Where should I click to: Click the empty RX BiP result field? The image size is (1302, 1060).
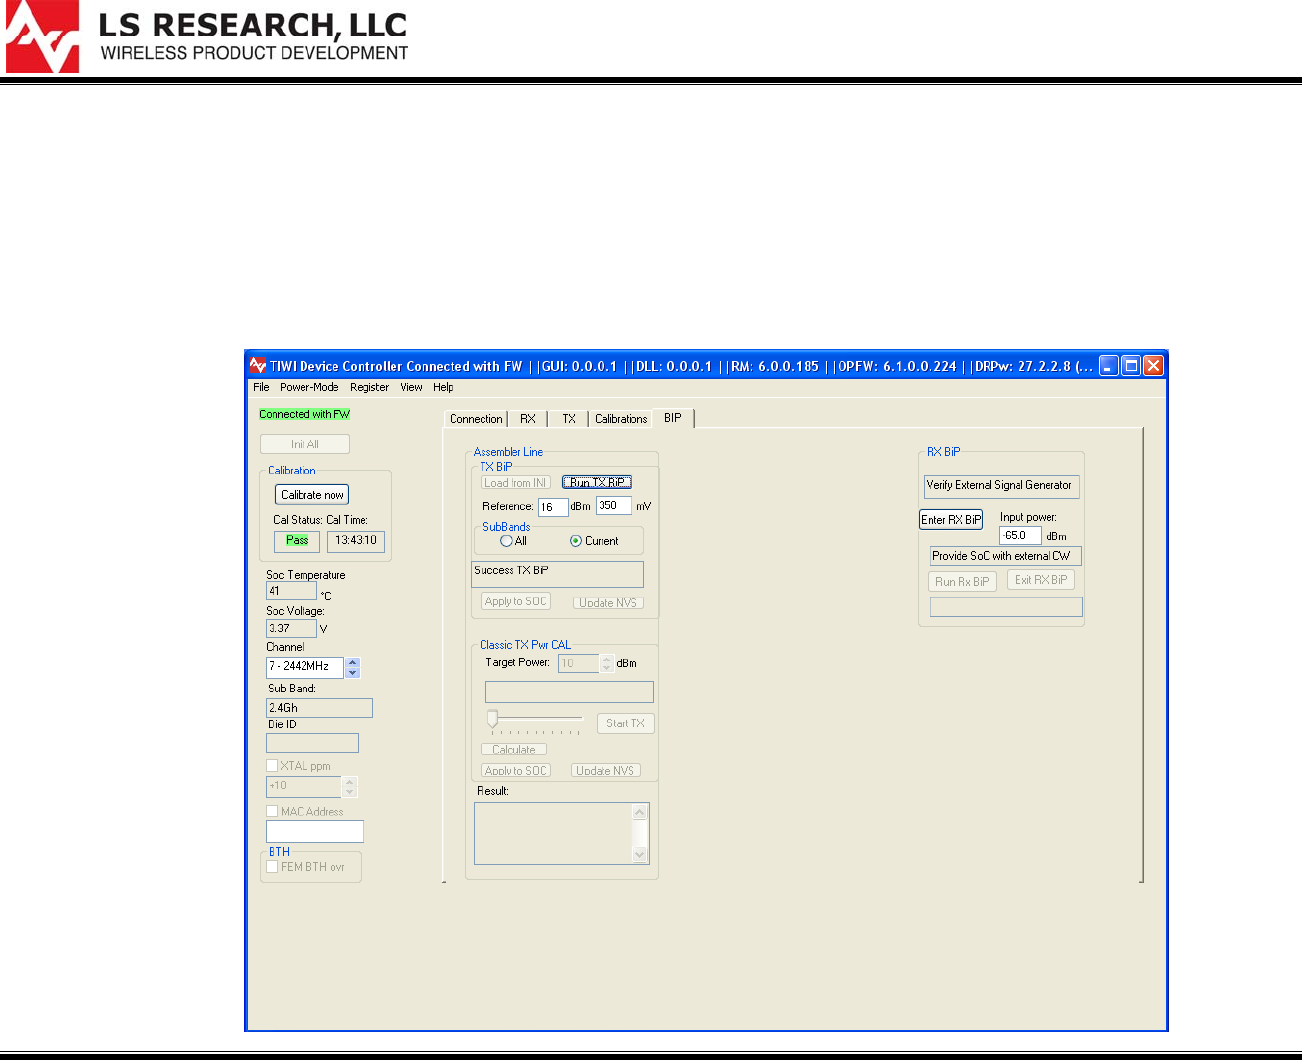coord(1006,607)
